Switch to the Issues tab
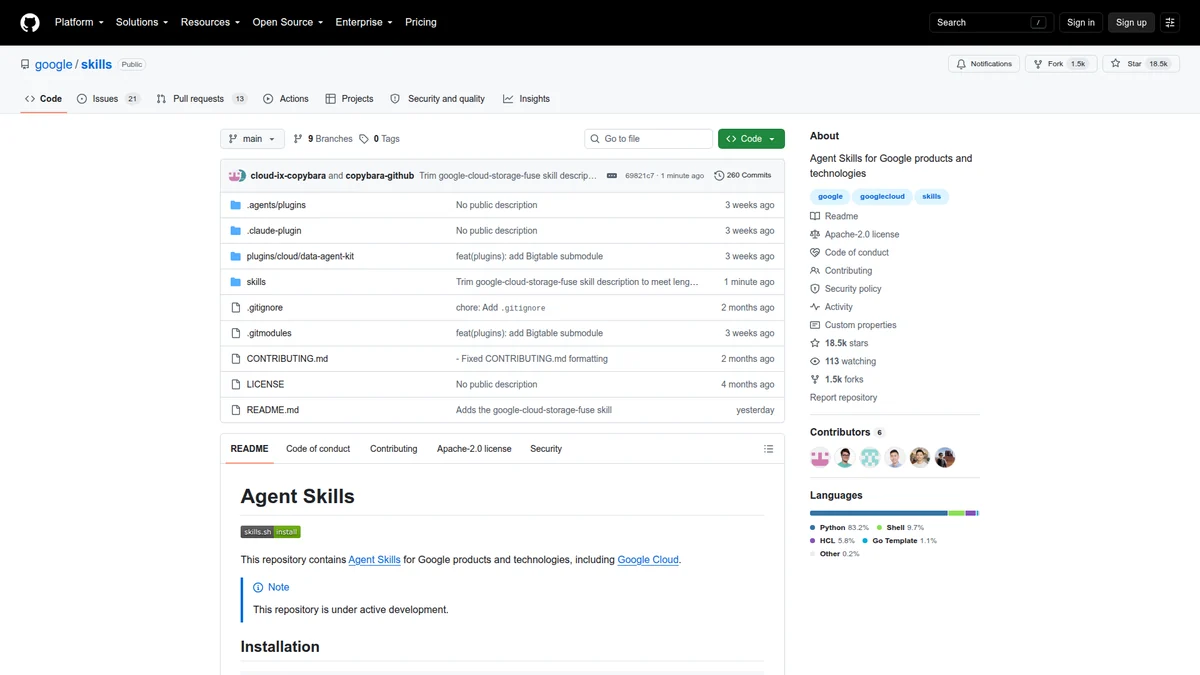 tap(108, 99)
